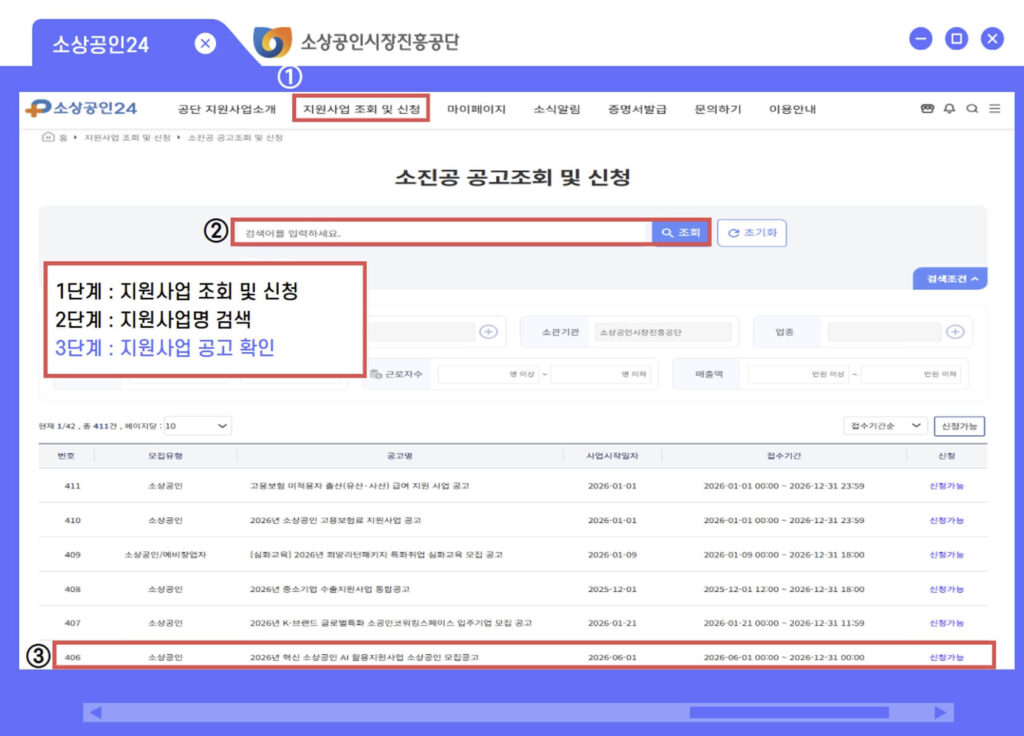Focus the 검색어를 입력하세요 search box
1024x736 pixels.
(443, 233)
